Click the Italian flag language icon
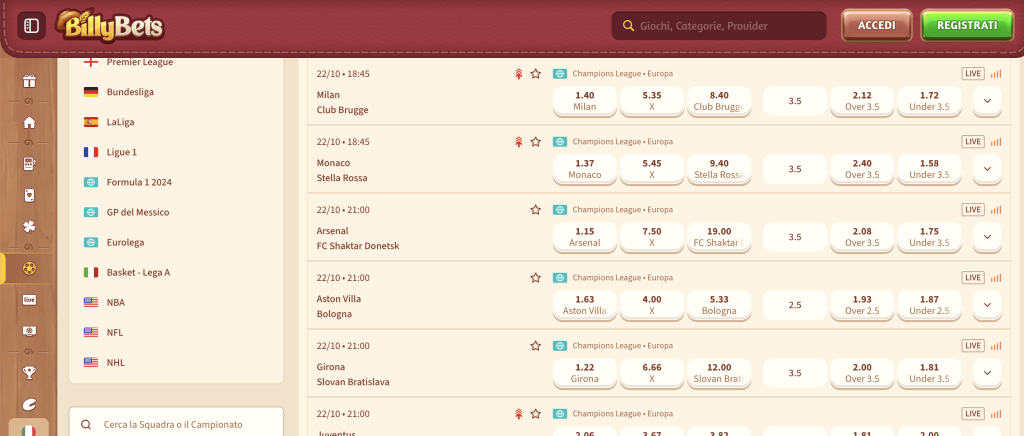Image resolution: width=1024 pixels, height=436 pixels. [29, 430]
